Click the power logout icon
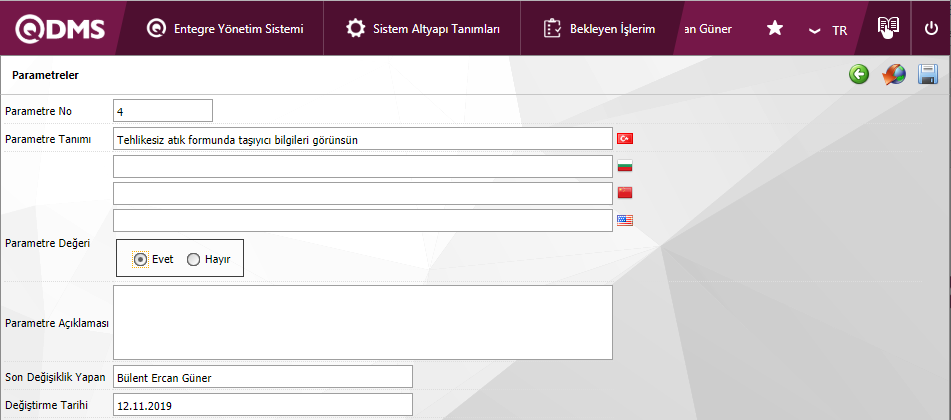The width and height of the screenshot is (951, 420). click(932, 29)
